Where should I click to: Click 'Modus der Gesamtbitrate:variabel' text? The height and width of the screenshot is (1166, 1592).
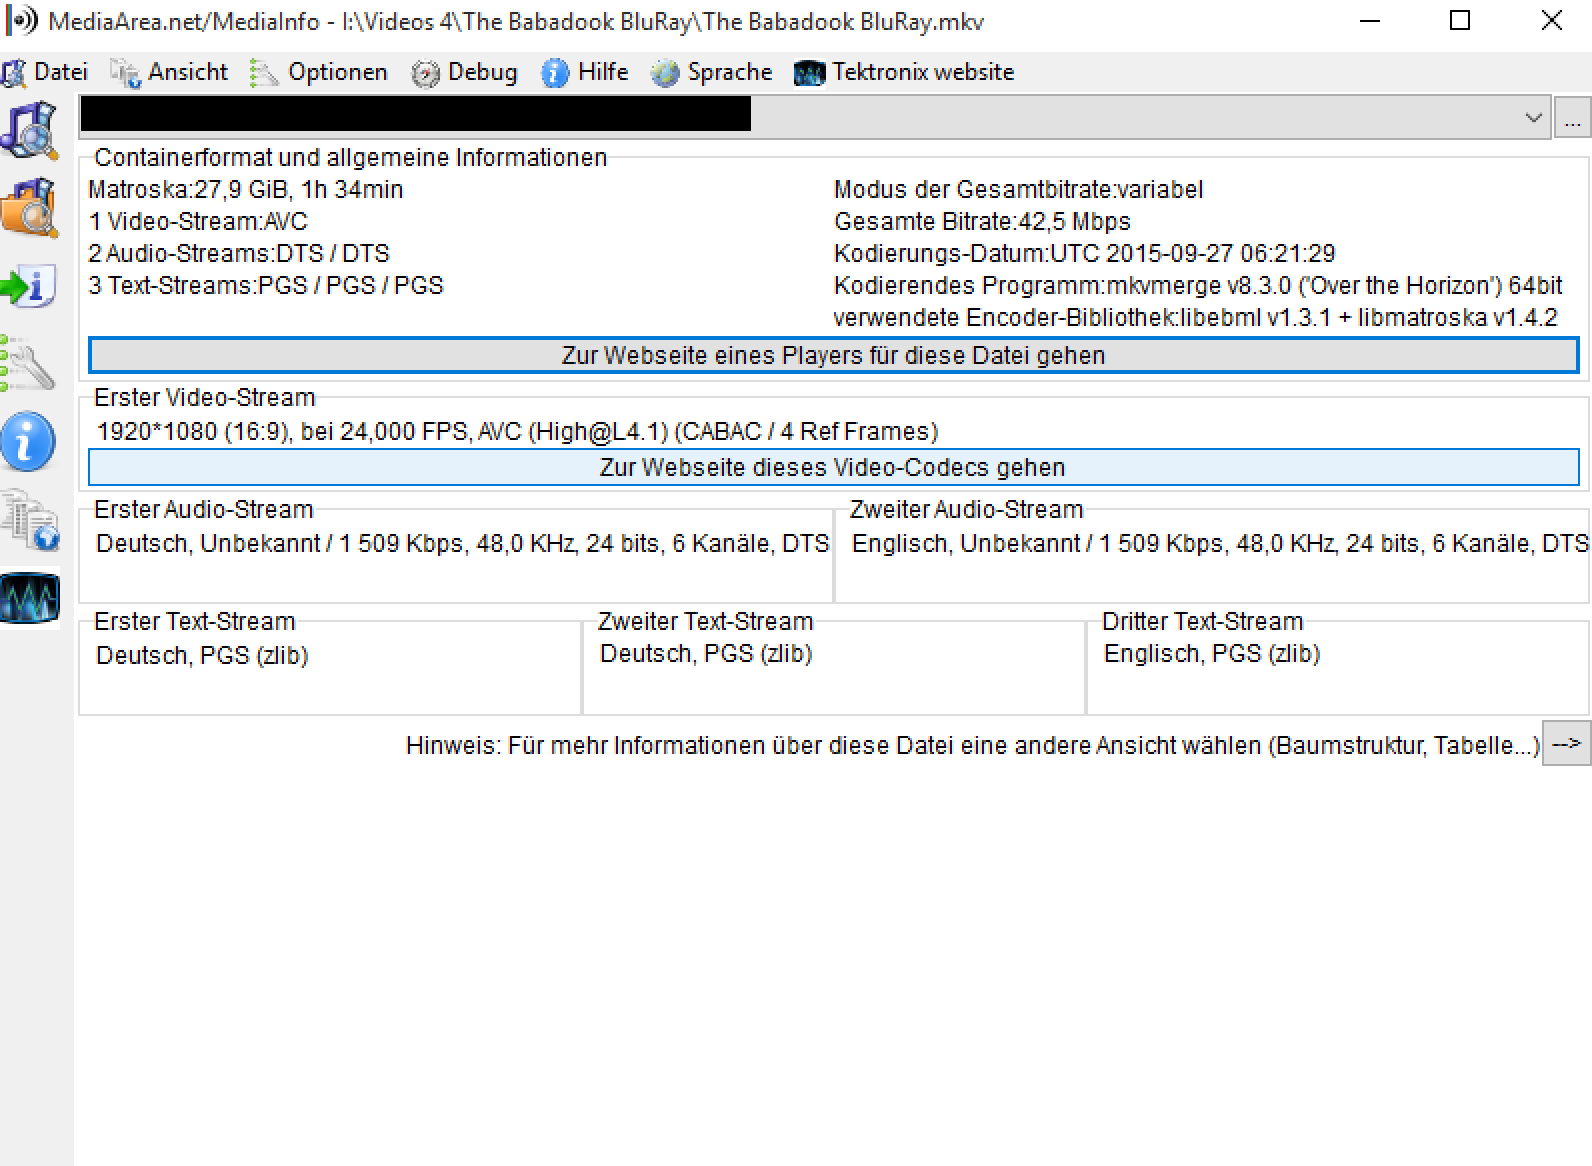tap(1018, 189)
